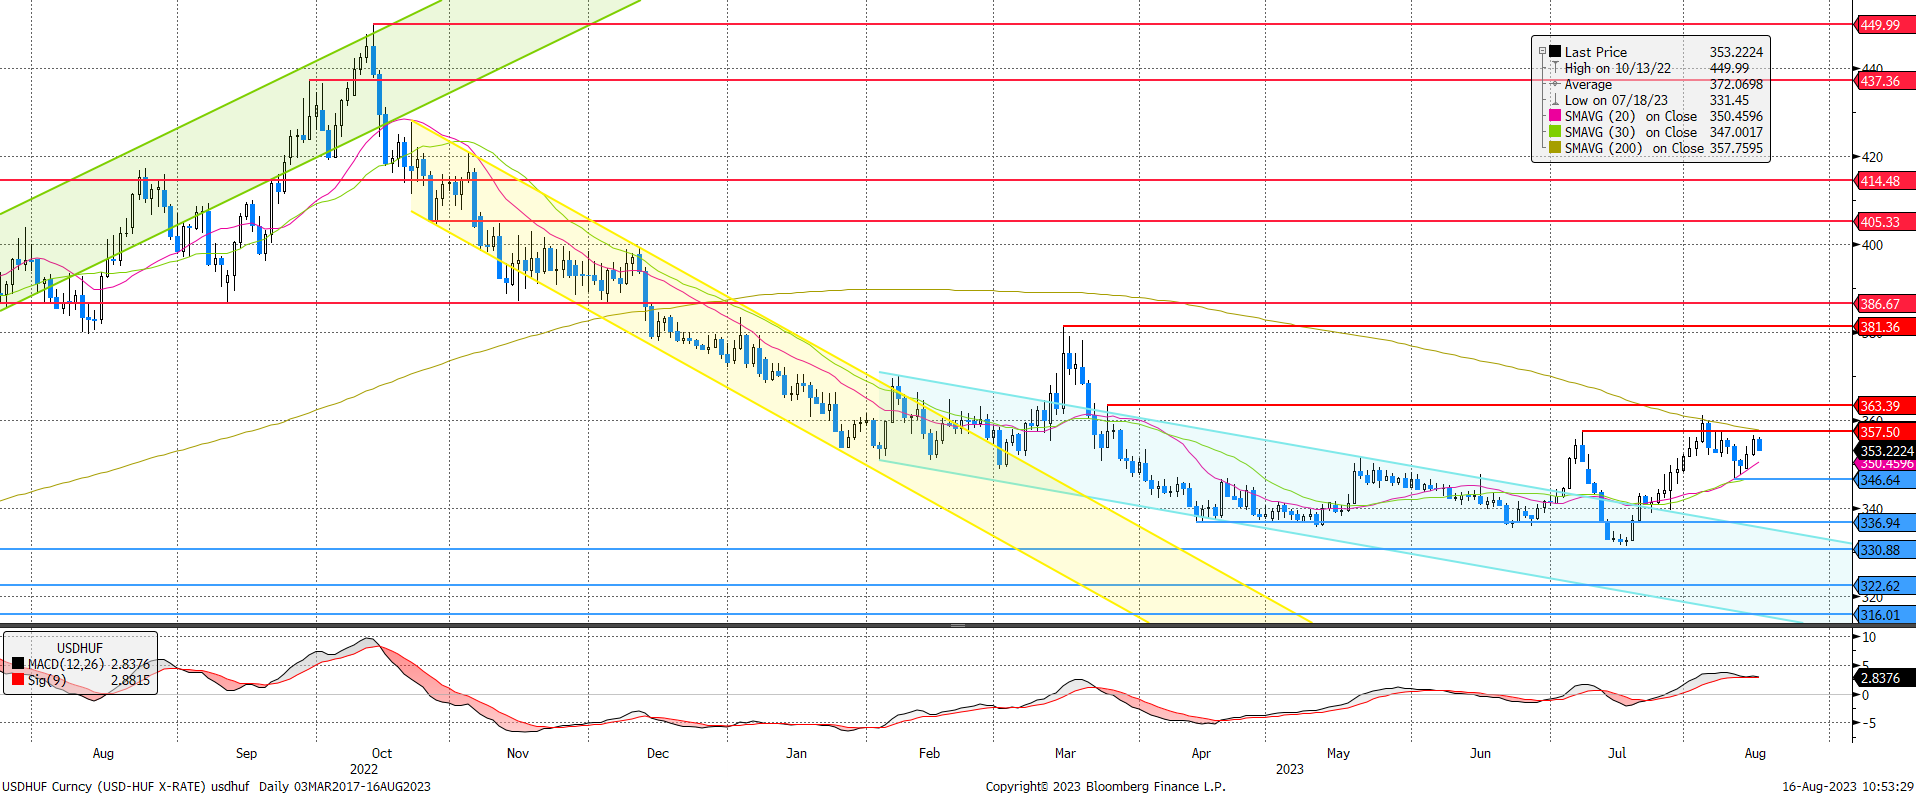This screenshot has height=795, width=1916.
Task: Click the Low marker icon in legend
Action: coord(1555,100)
